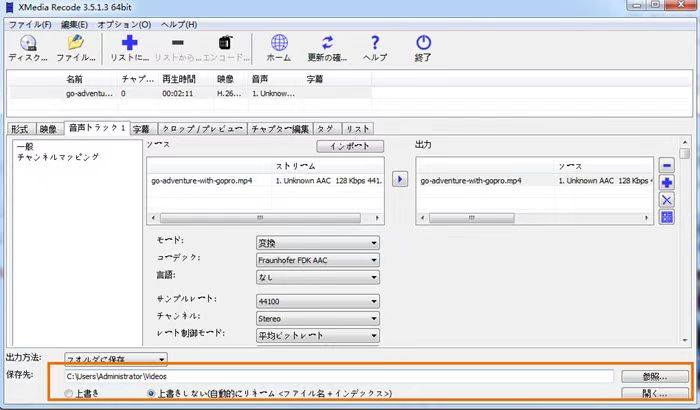Select チャンネルマッピング in the left panel
Image resolution: width=700 pixels, height=410 pixels.
pos(58,157)
